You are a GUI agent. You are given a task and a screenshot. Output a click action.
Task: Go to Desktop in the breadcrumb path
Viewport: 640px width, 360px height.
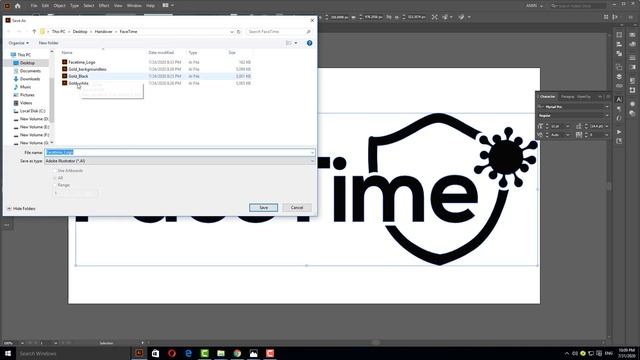80,31
